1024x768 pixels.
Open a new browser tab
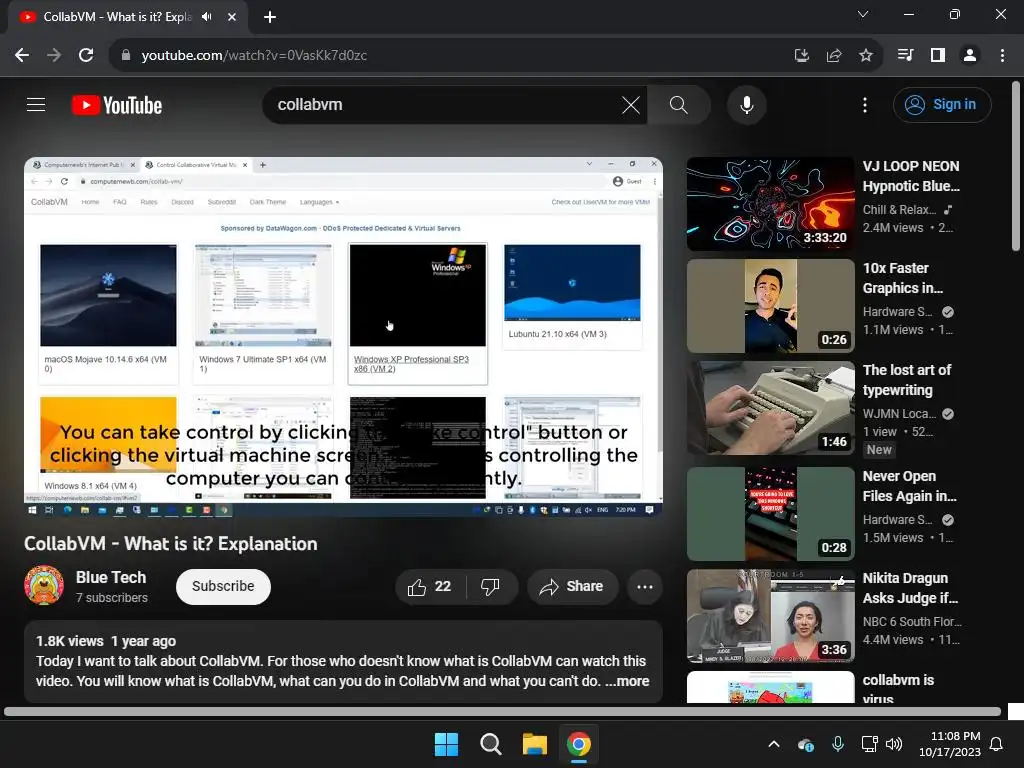[270, 17]
